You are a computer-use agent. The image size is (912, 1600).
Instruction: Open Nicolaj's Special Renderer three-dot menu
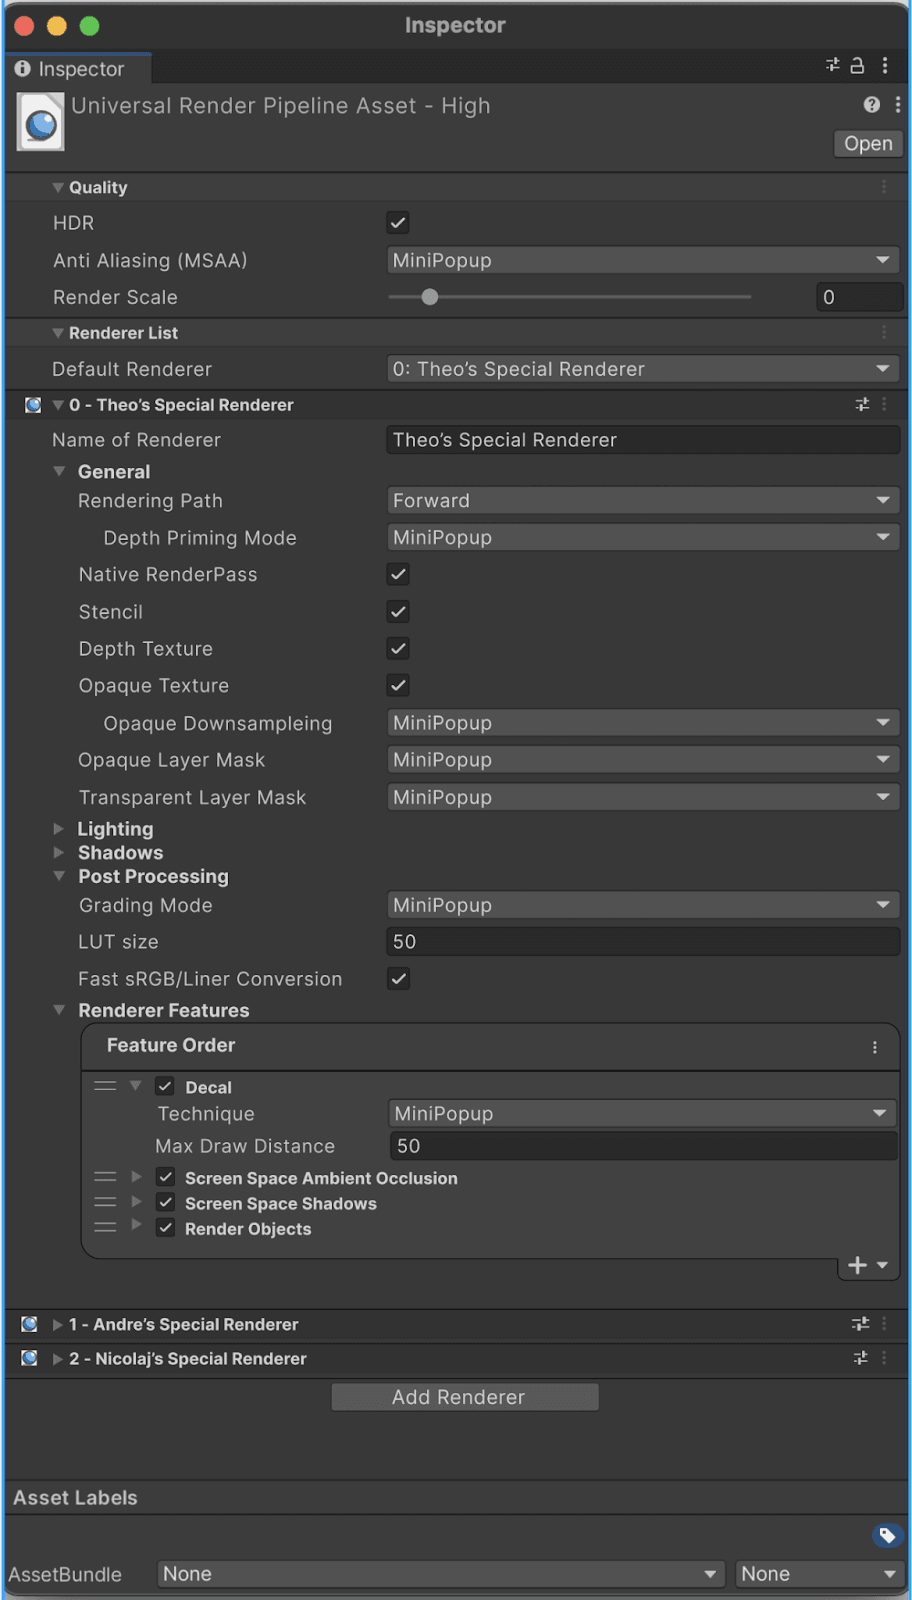coord(884,1358)
